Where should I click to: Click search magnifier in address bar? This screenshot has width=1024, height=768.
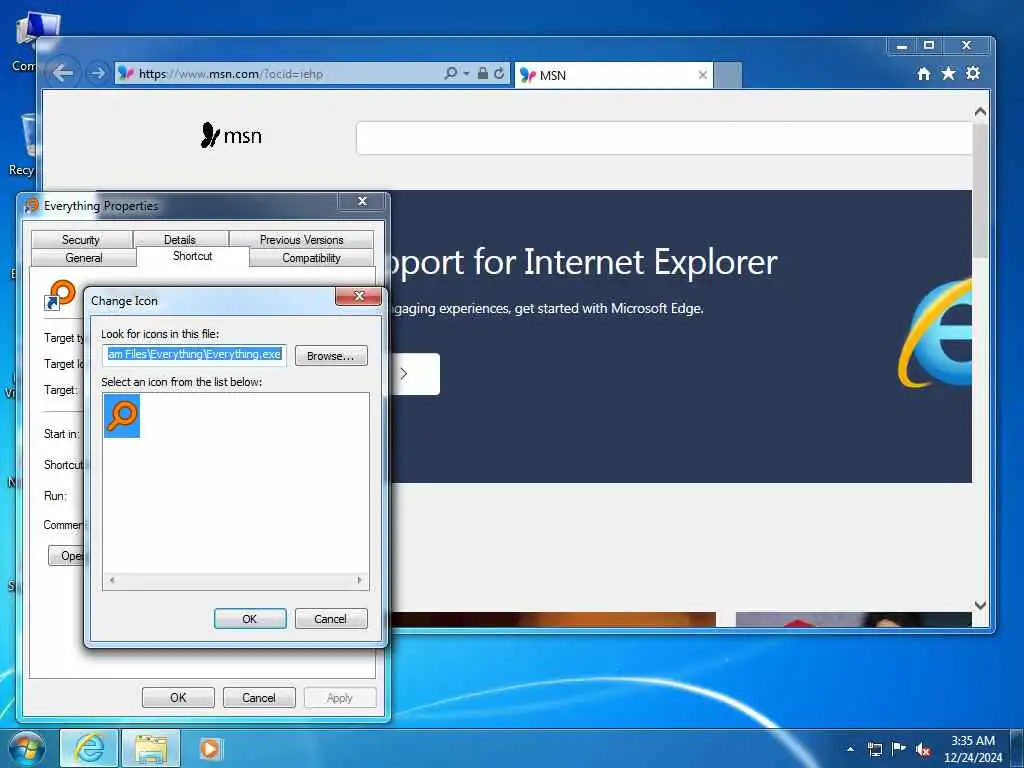[x=451, y=73]
